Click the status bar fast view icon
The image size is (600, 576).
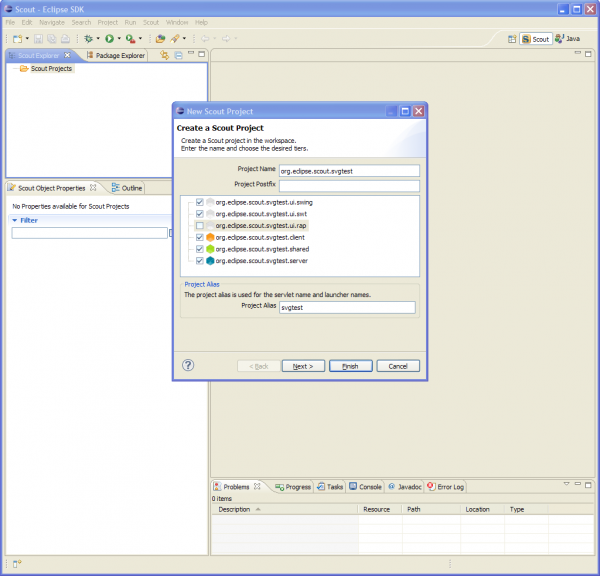[17, 563]
